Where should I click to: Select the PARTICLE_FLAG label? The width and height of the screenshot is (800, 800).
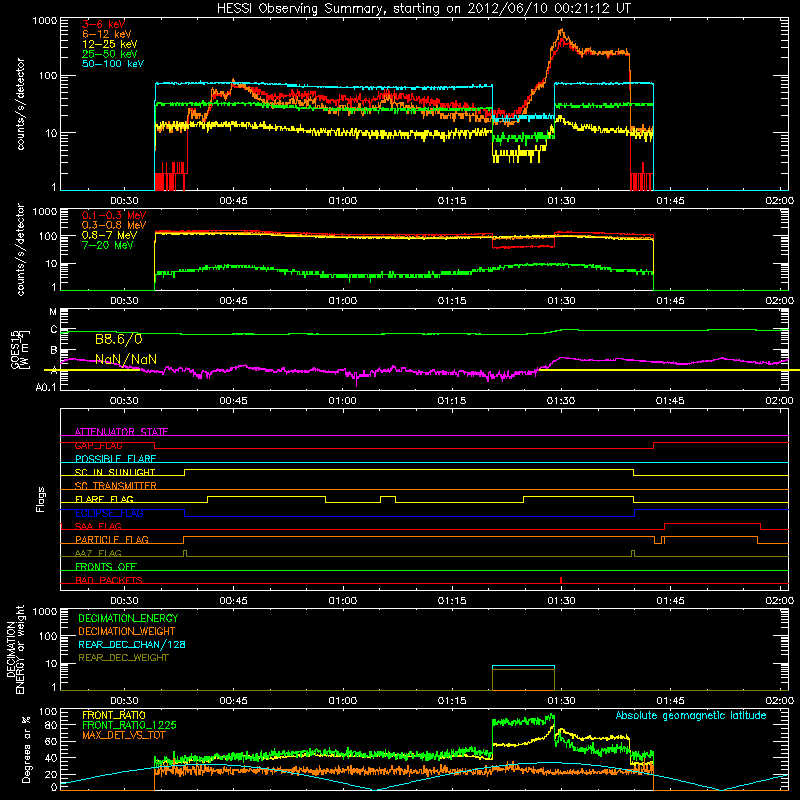point(112,539)
